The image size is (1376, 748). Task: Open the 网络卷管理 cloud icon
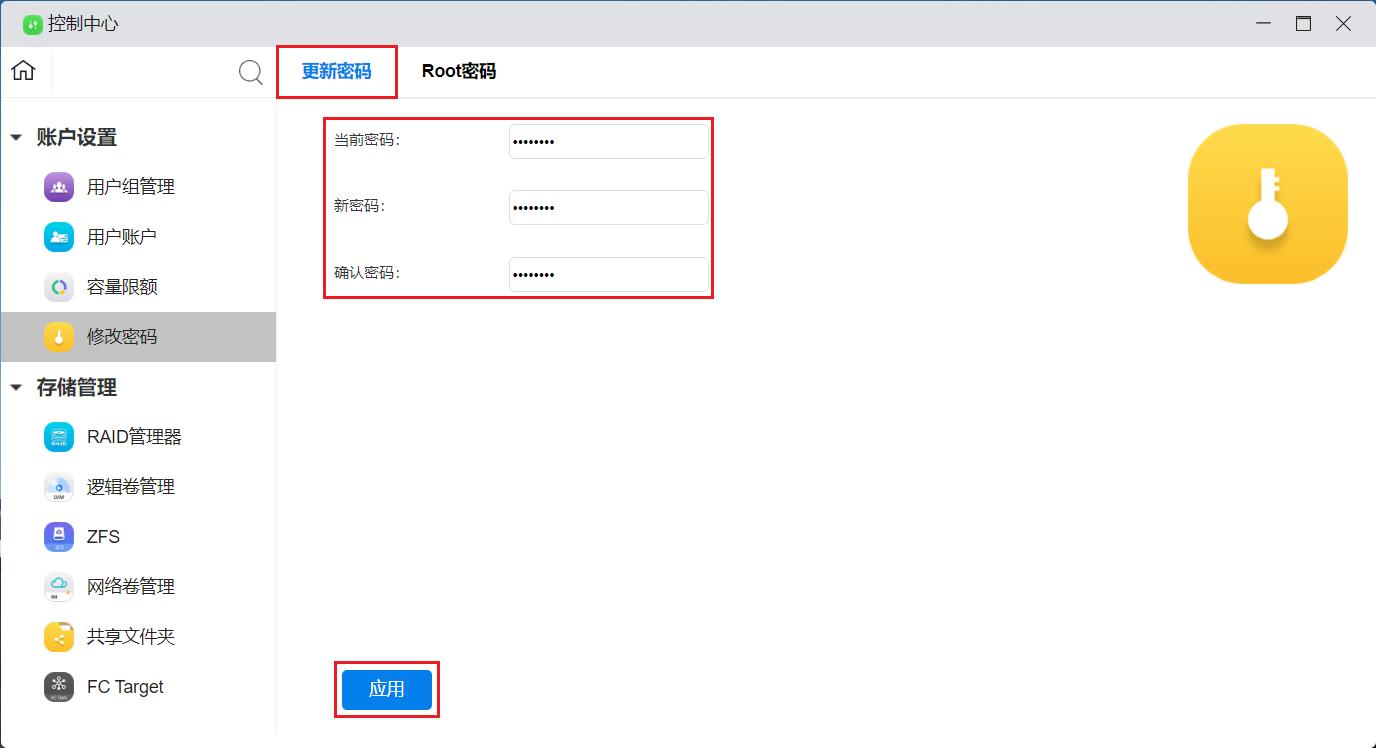click(x=59, y=587)
